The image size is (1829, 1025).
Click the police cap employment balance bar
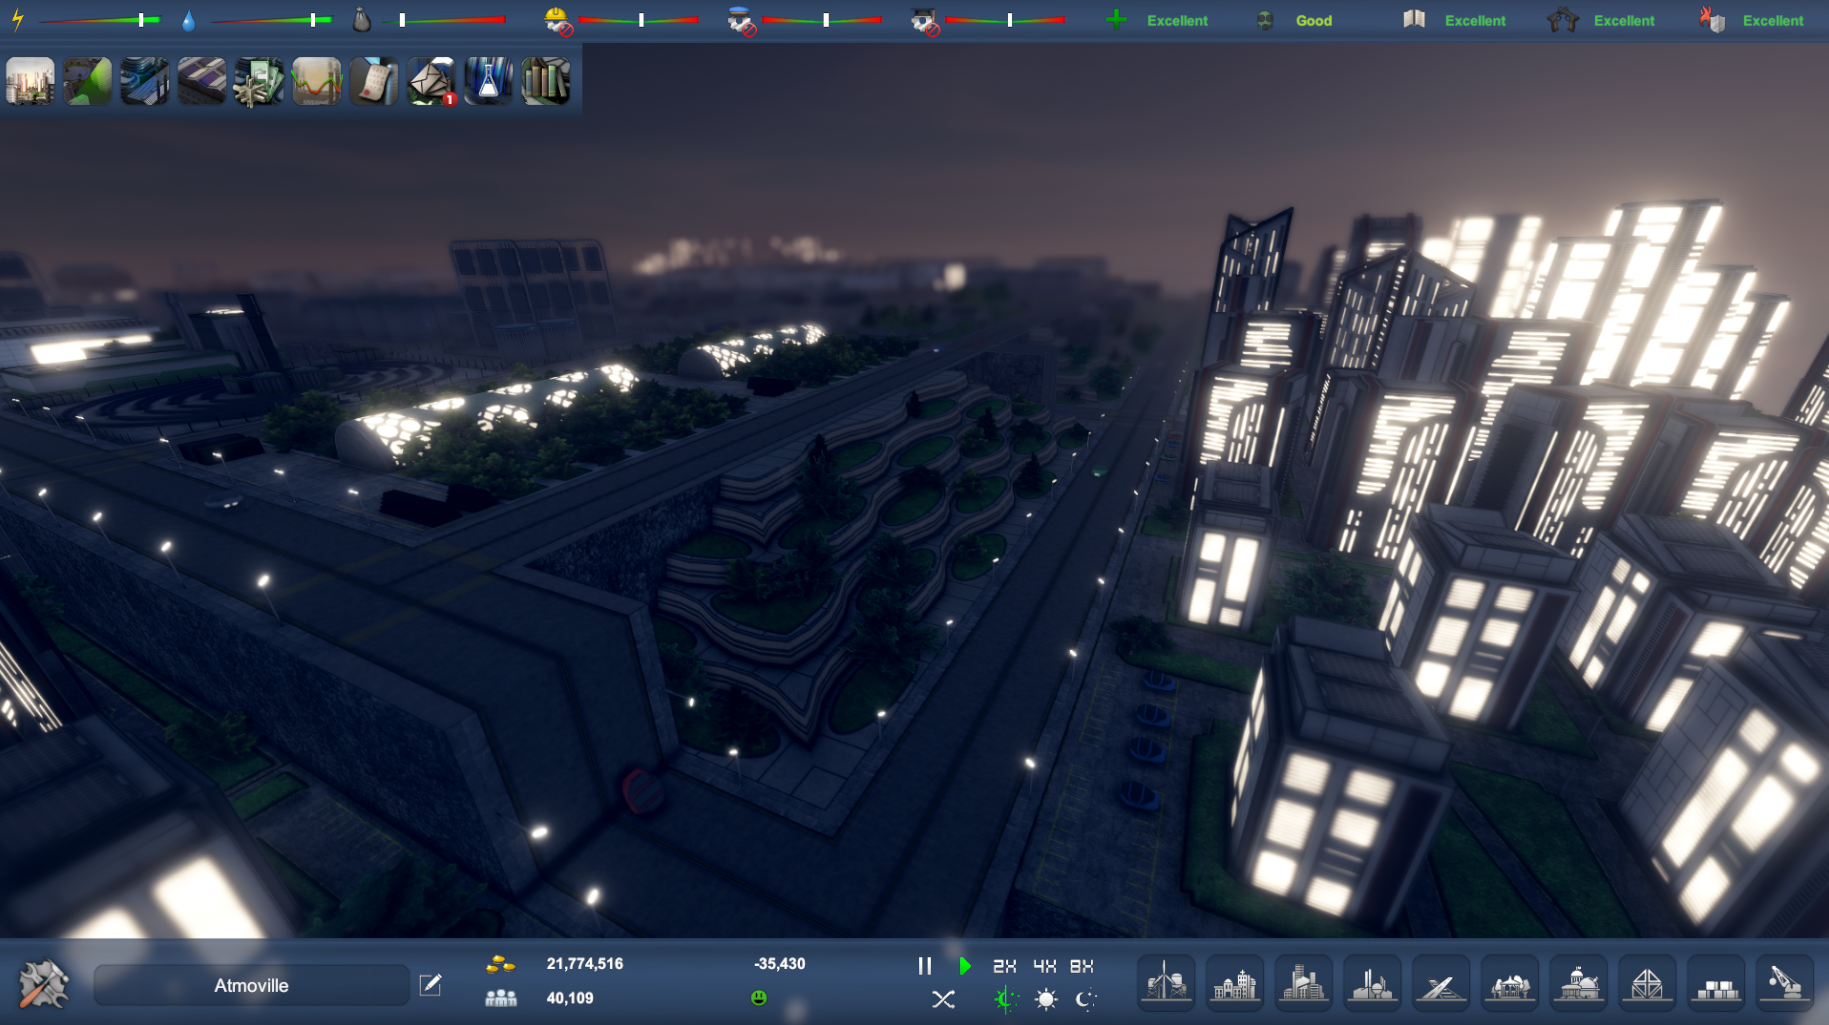[x=822, y=20]
